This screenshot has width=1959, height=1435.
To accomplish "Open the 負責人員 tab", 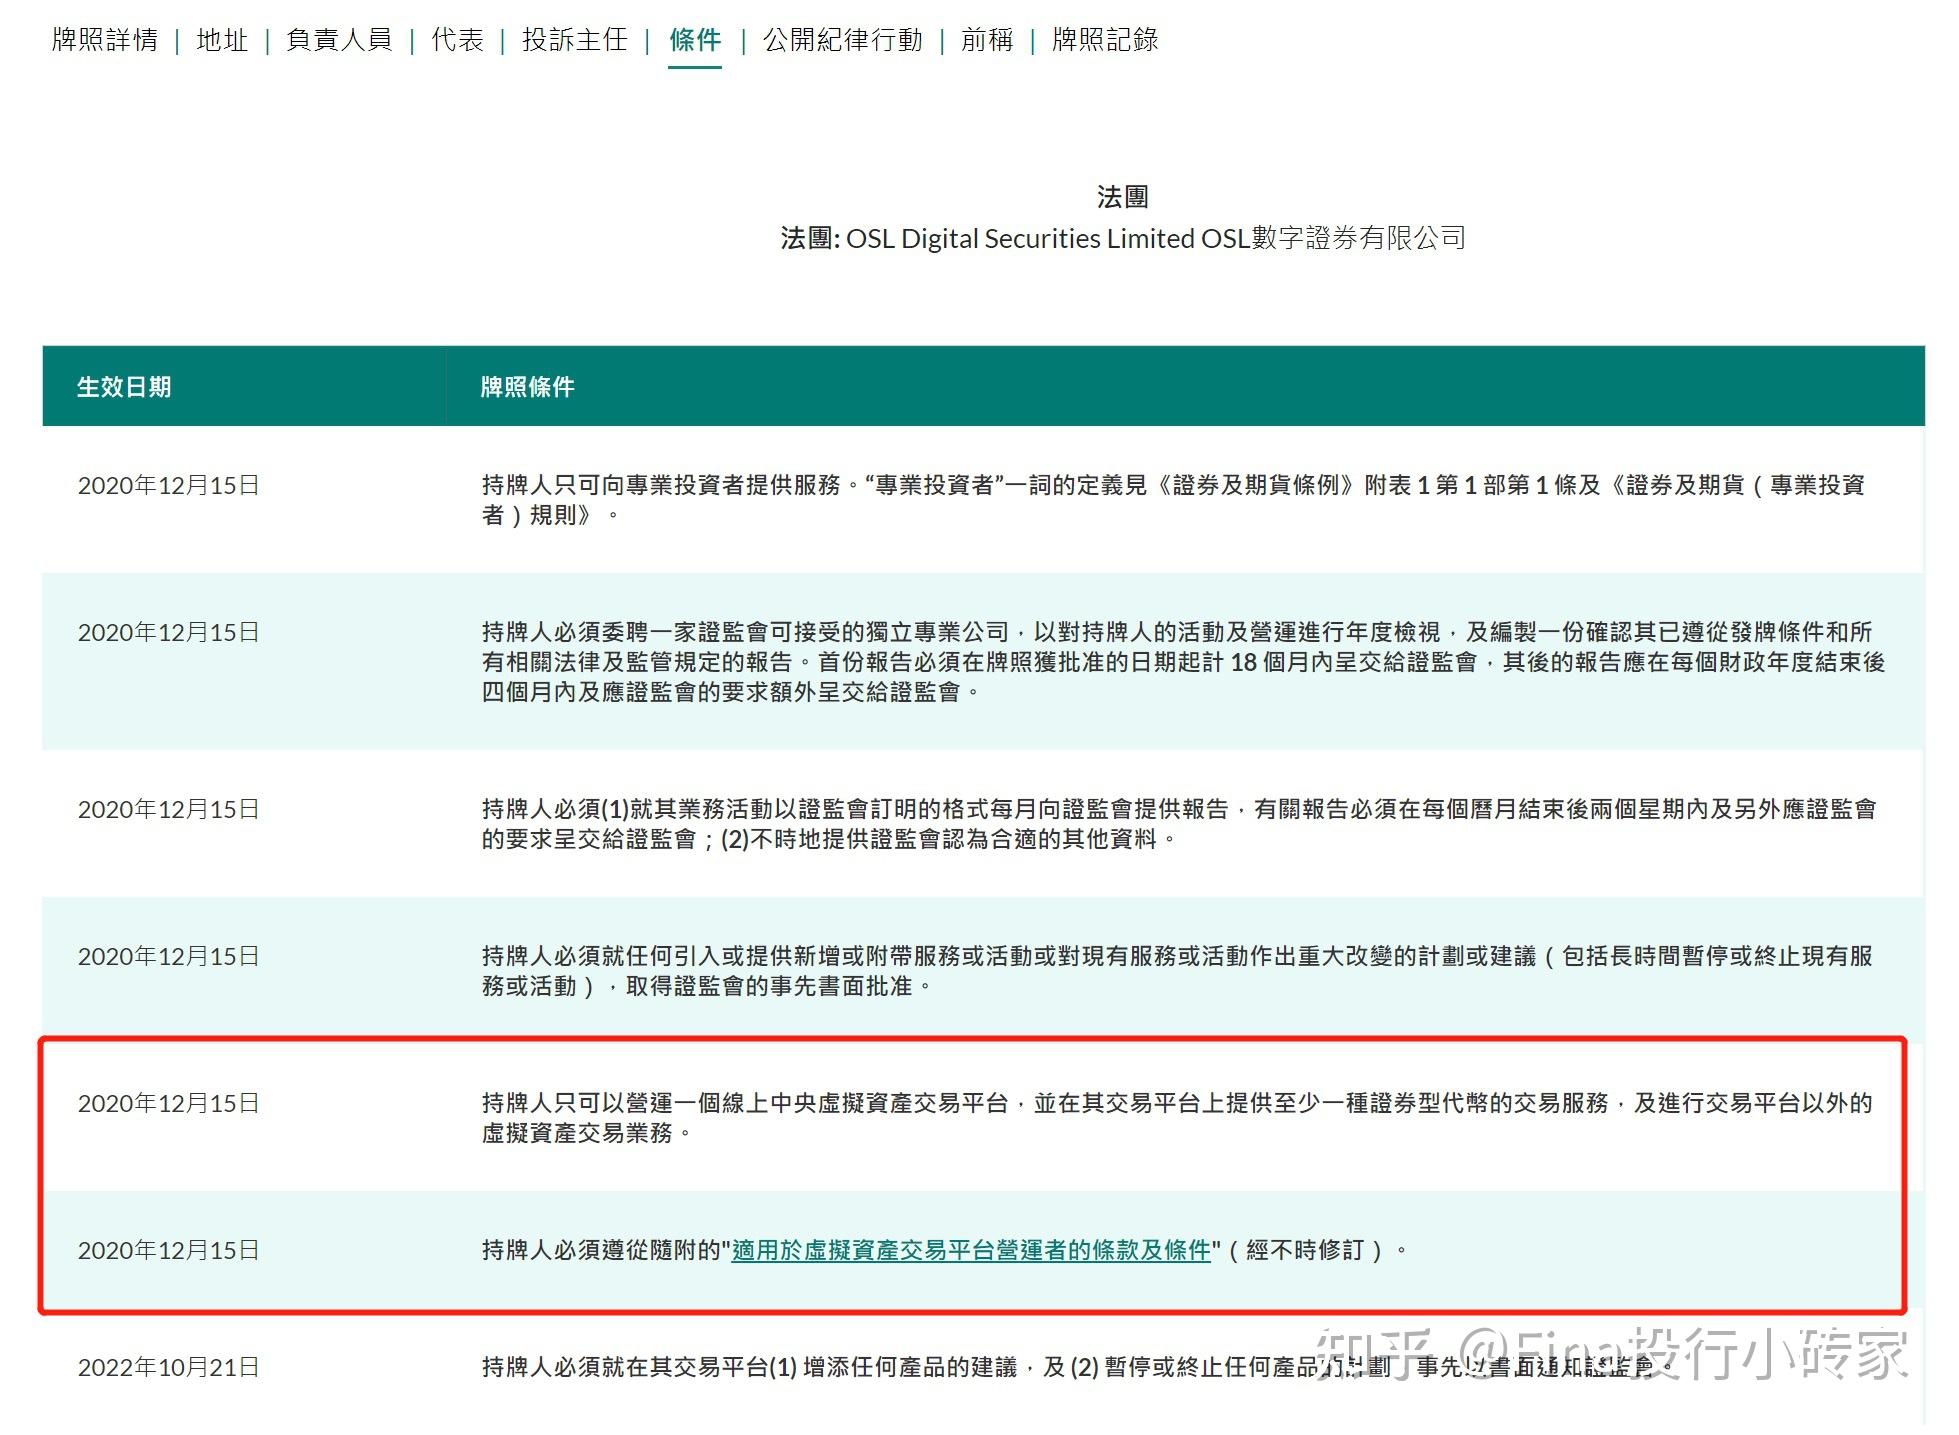I will (339, 42).
